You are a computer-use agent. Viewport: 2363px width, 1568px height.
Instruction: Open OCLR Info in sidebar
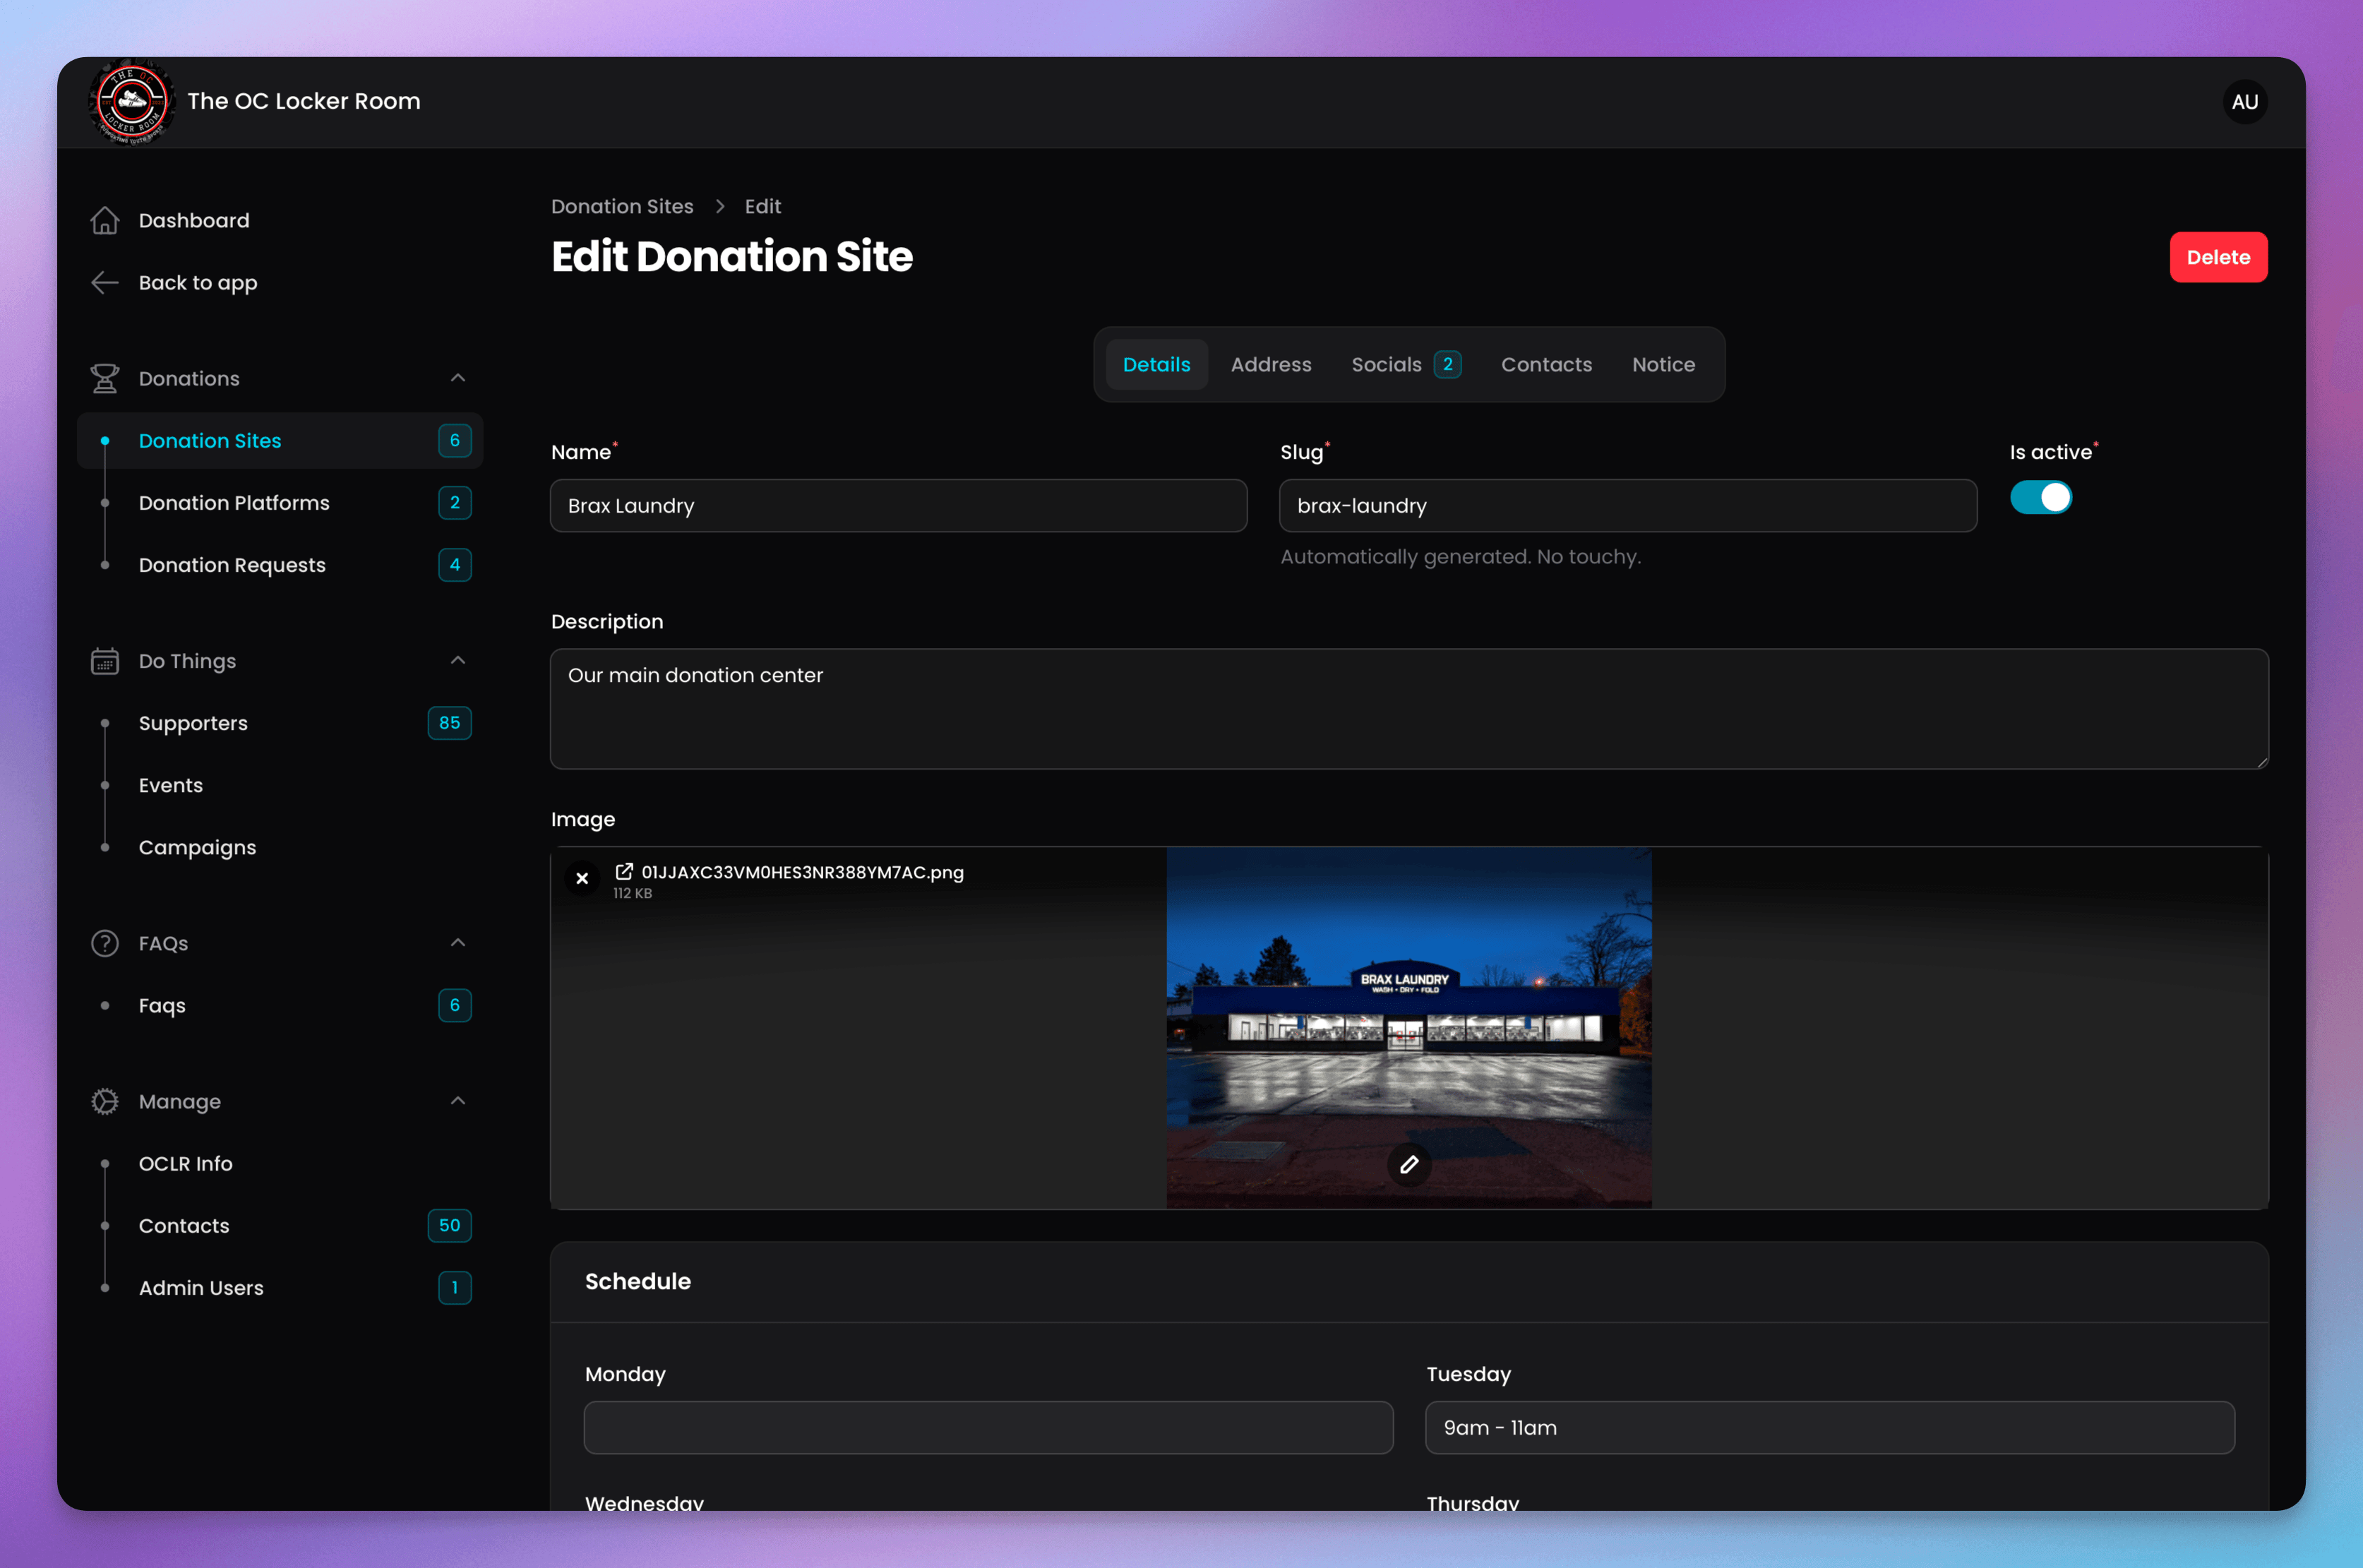point(280,1163)
